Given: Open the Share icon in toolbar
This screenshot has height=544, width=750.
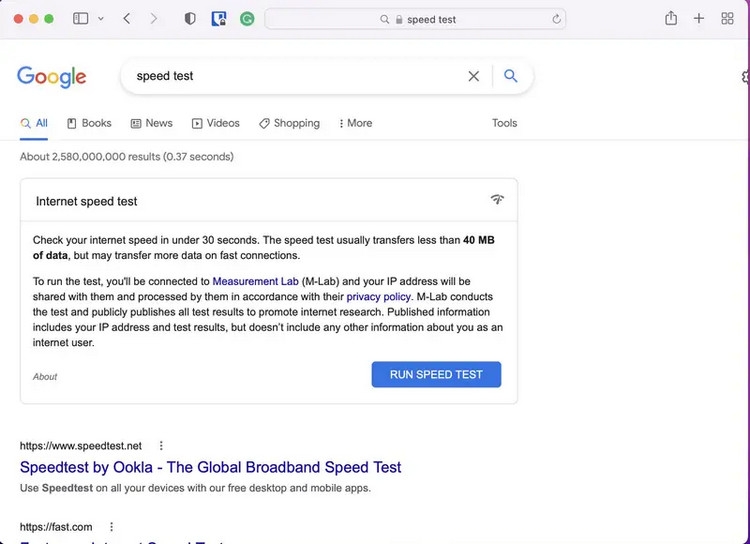Looking at the screenshot, I should pos(671,19).
